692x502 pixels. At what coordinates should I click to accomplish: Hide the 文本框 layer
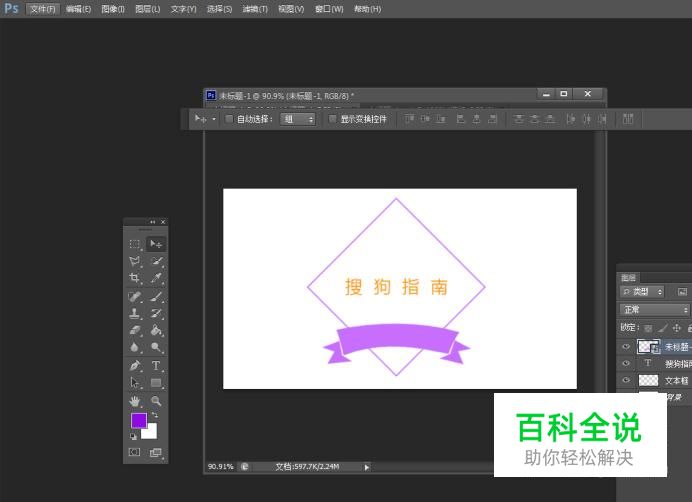[626, 380]
